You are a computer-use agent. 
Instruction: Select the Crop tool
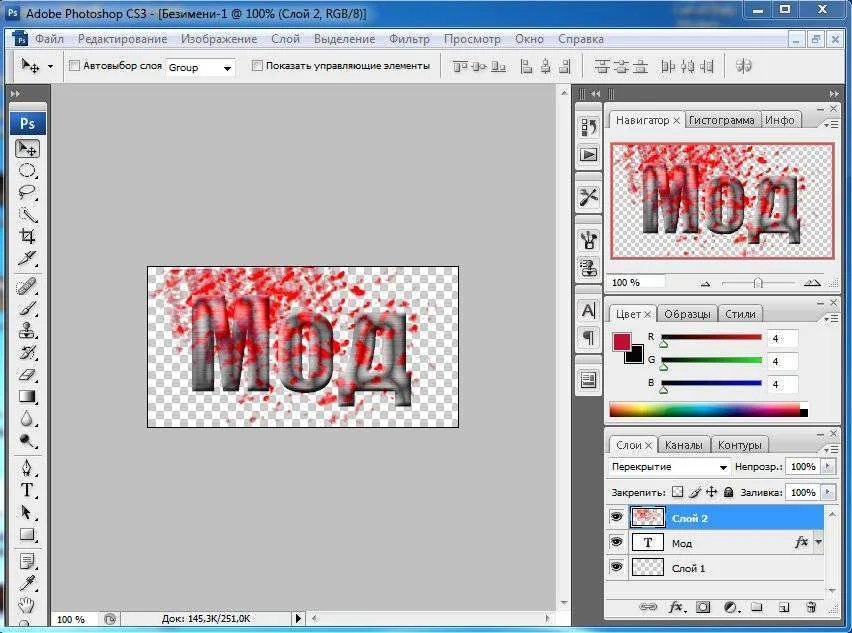27,236
